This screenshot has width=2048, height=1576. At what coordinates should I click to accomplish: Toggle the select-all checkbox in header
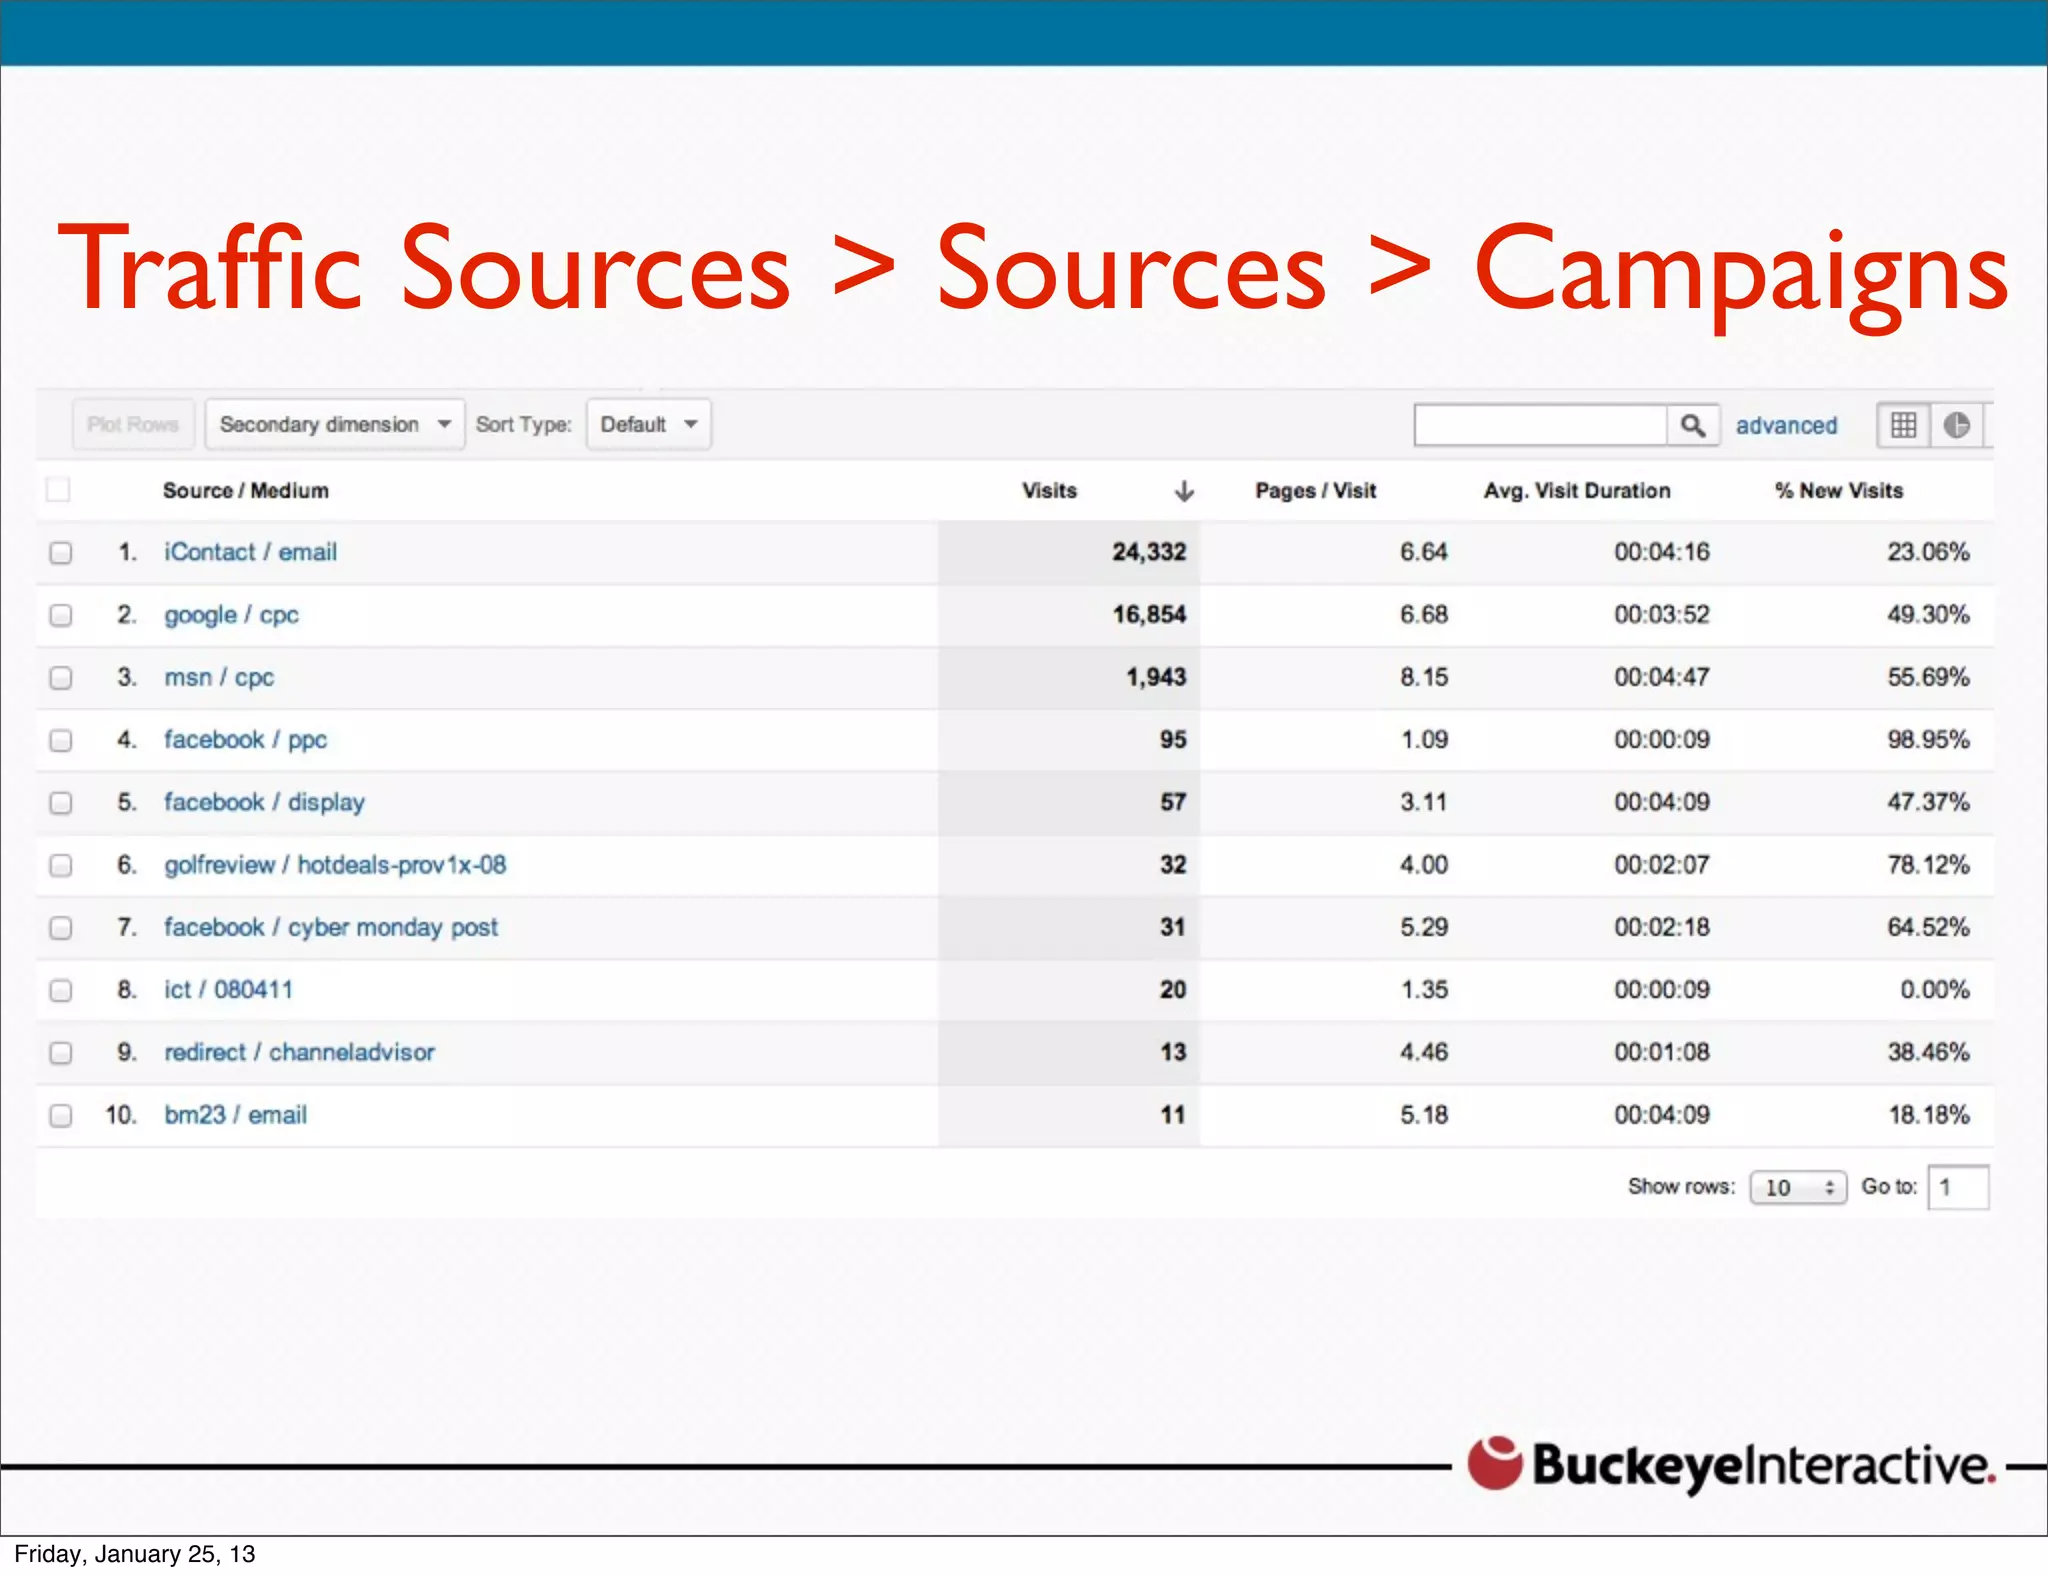click(59, 490)
